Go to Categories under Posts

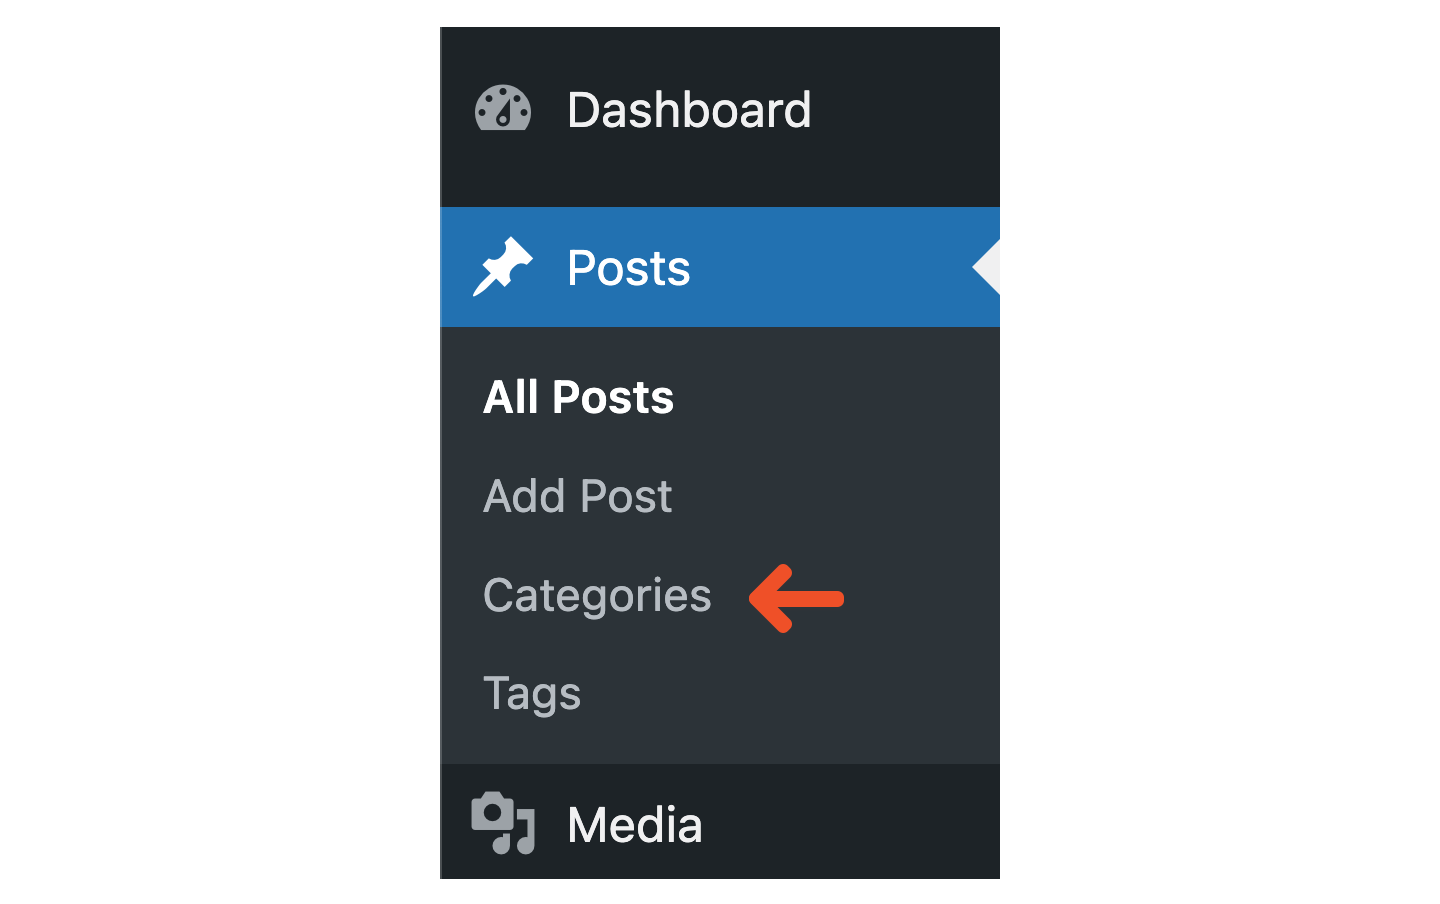point(597,596)
